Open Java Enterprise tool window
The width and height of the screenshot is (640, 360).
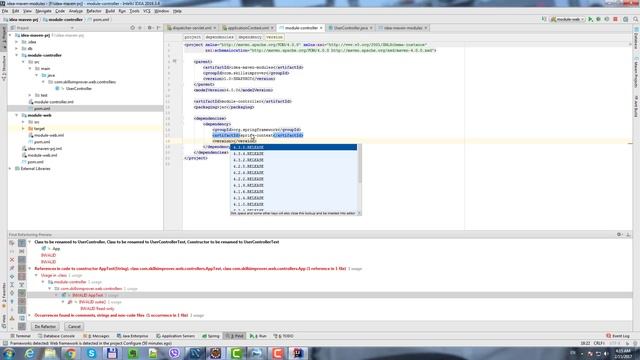[133, 336]
